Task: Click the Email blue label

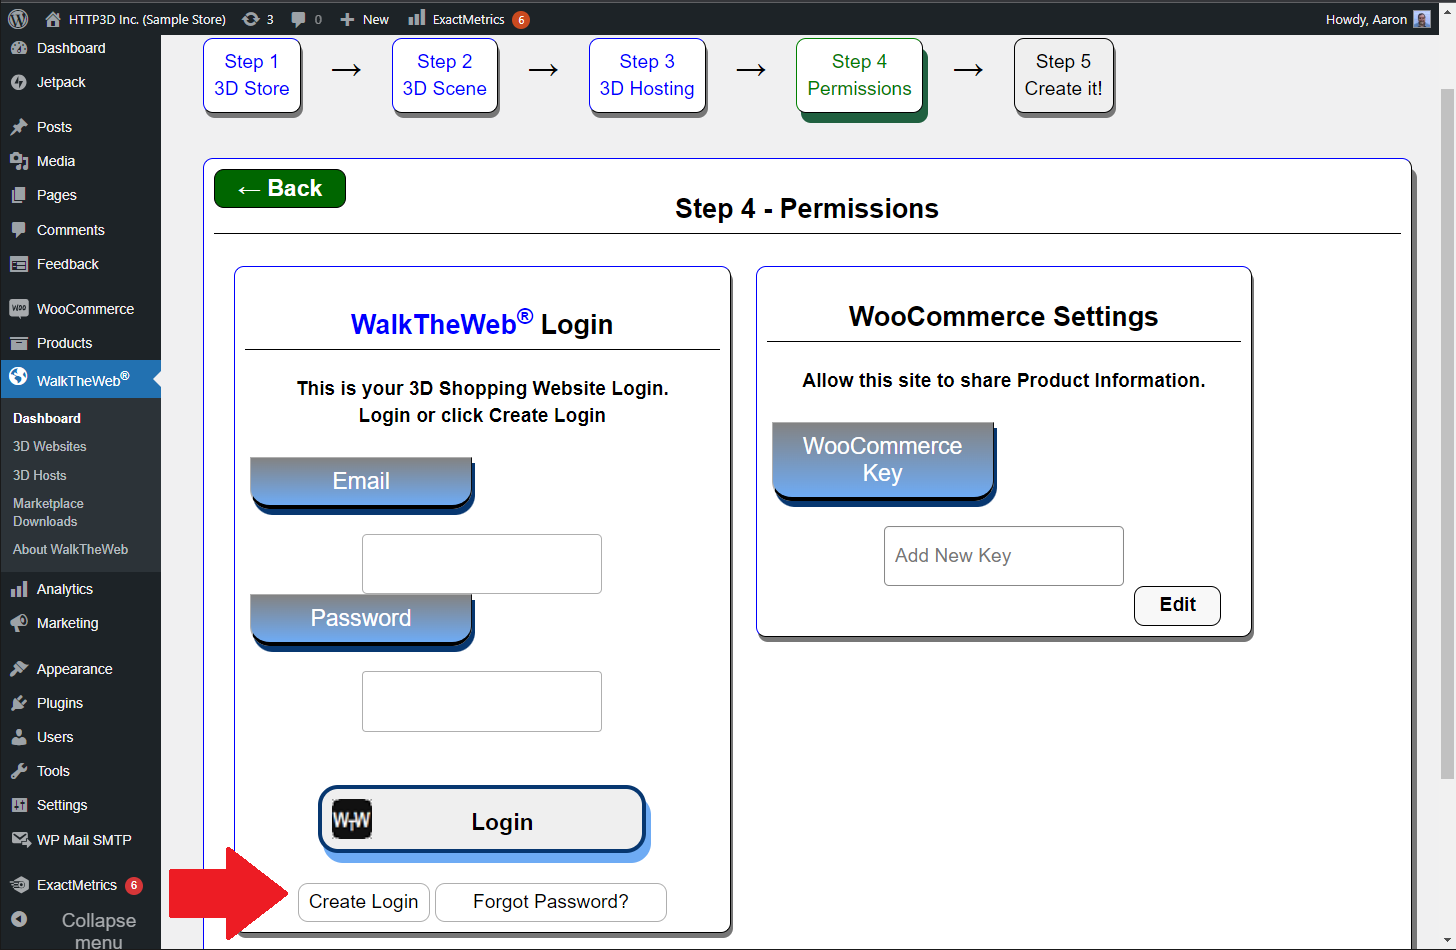Action: [x=361, y=483]
